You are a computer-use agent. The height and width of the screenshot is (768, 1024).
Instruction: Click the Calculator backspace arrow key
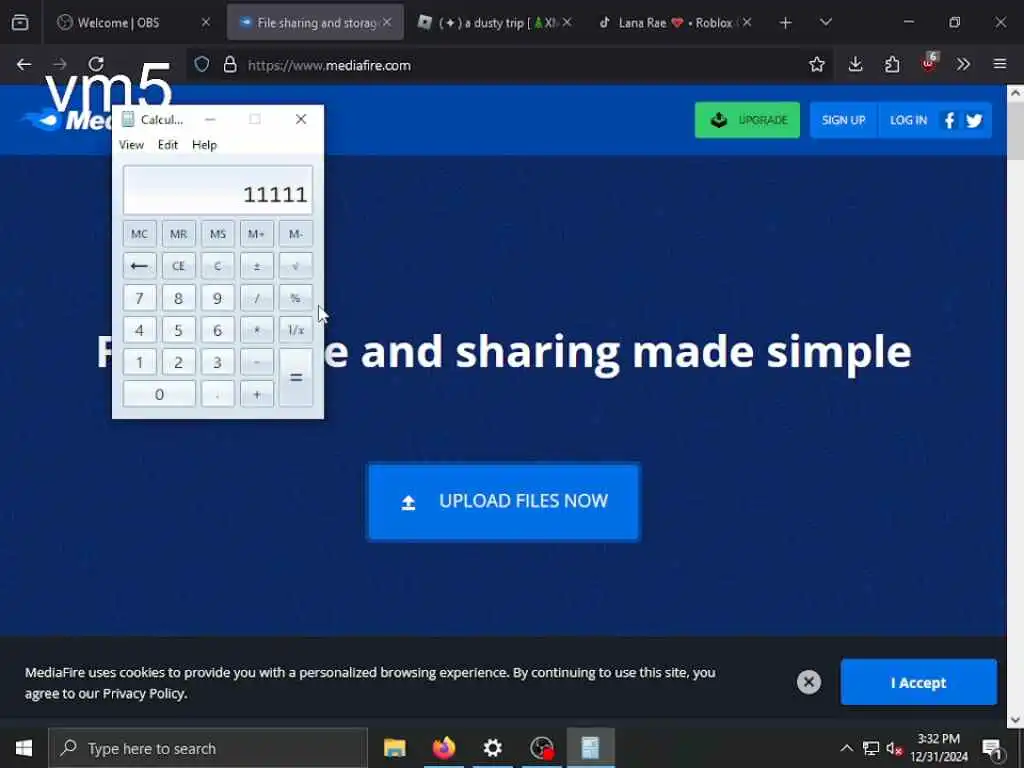pyautogui.click(x=139, y=266)
